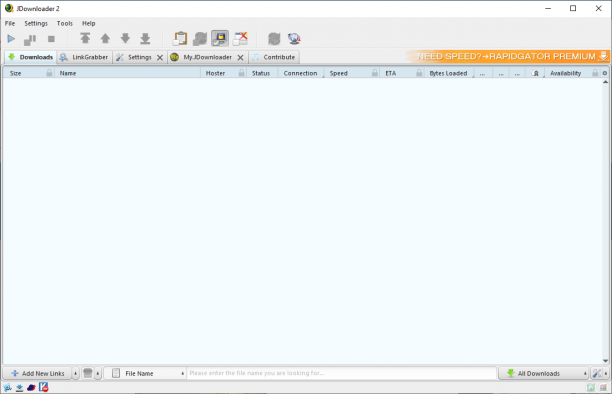This screenshot has width=612, height=394.
Task: Switch to the My.JDownloader tab
Action: tap(207, 57)
